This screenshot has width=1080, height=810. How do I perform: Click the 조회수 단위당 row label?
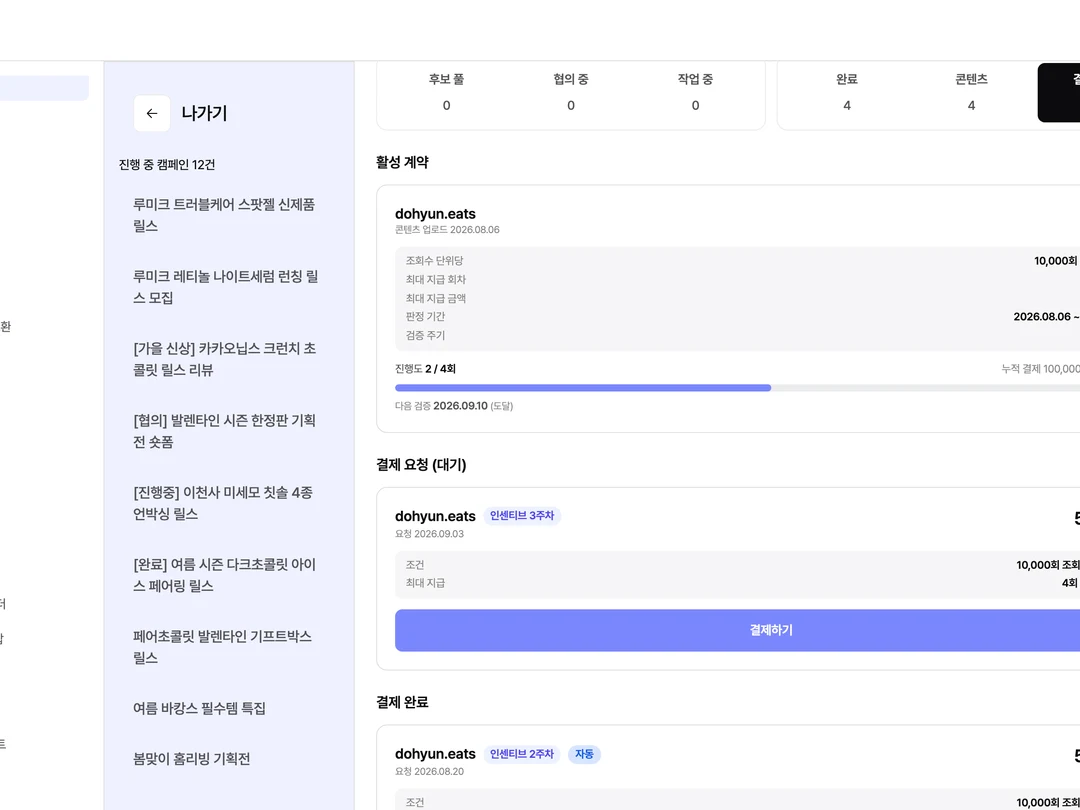pyautogui.click(x=435, y=261)
